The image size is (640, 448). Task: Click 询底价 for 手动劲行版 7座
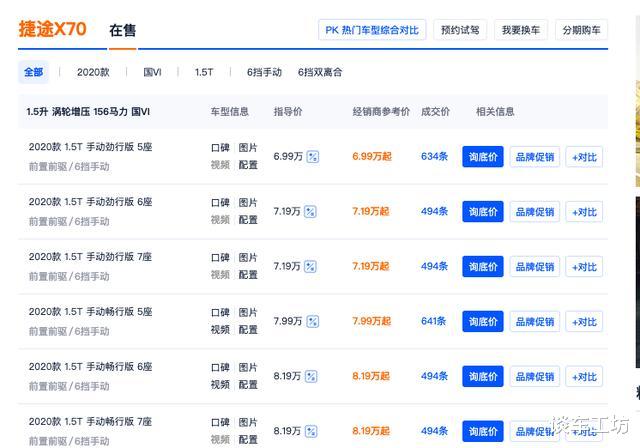[483, 267]
